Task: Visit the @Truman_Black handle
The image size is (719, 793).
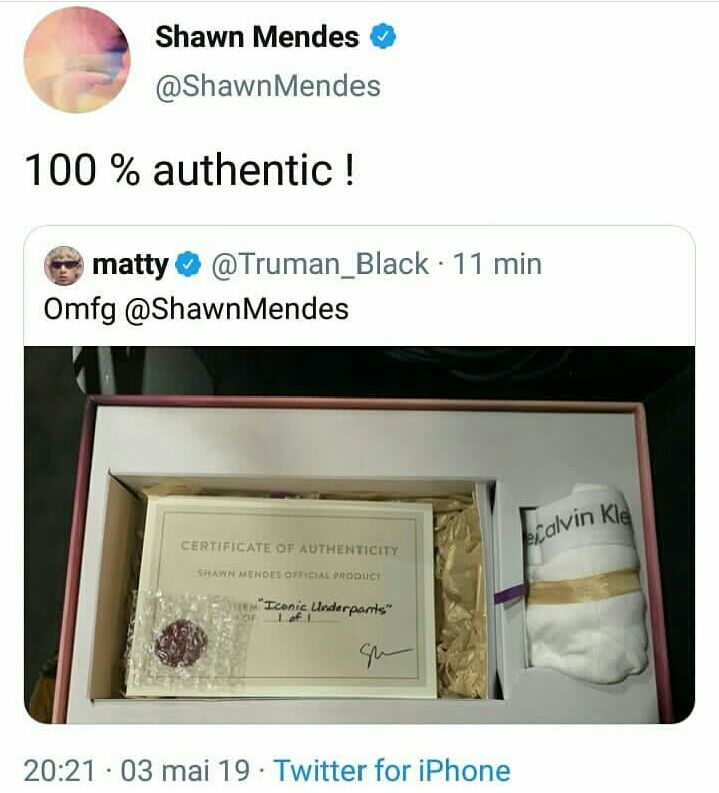Action: (x=320, y=265)
